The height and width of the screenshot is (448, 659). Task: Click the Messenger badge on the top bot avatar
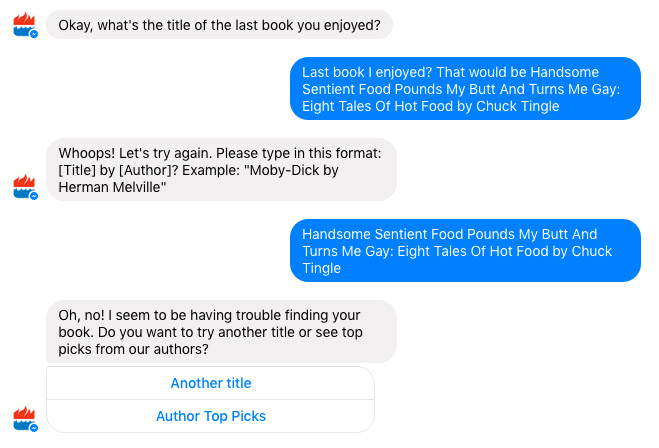click(x=34, y=34)
